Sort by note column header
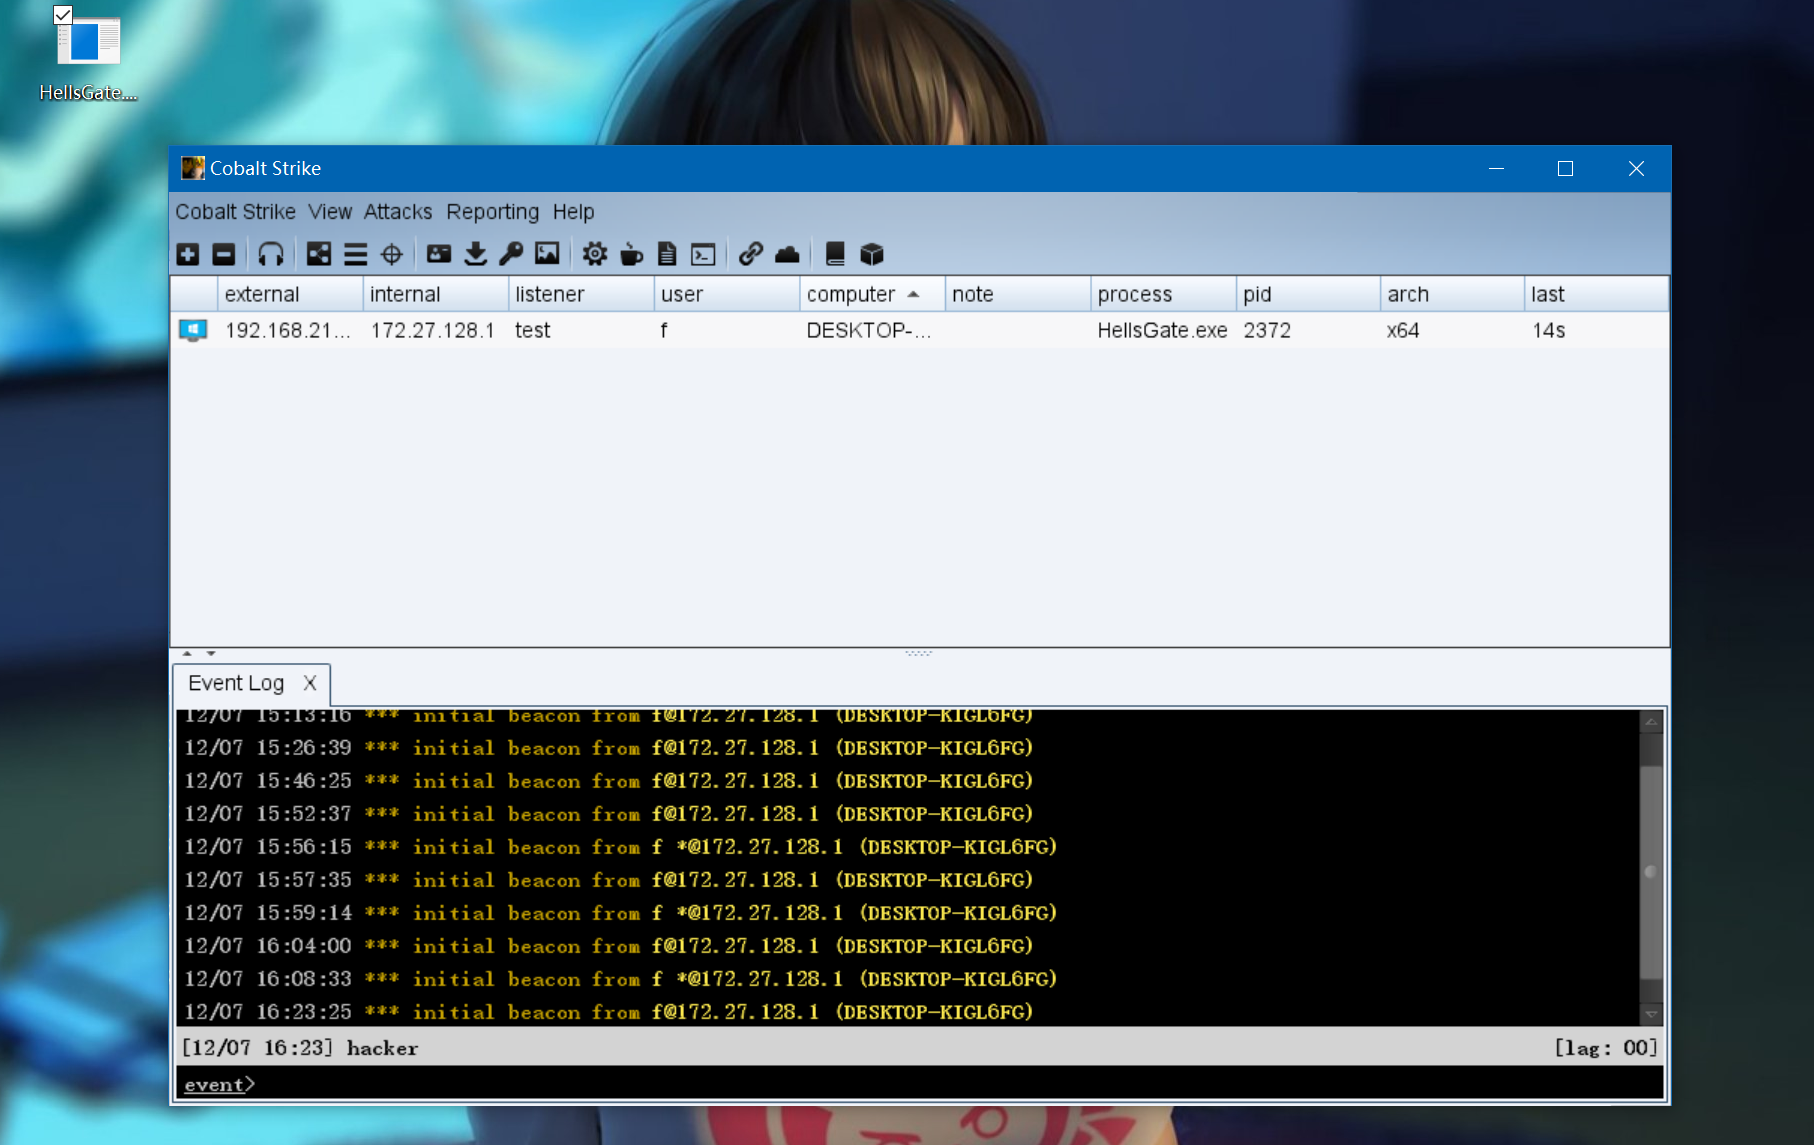Viewport: 1814px width, 1145px height. [x=1017, y=294]
